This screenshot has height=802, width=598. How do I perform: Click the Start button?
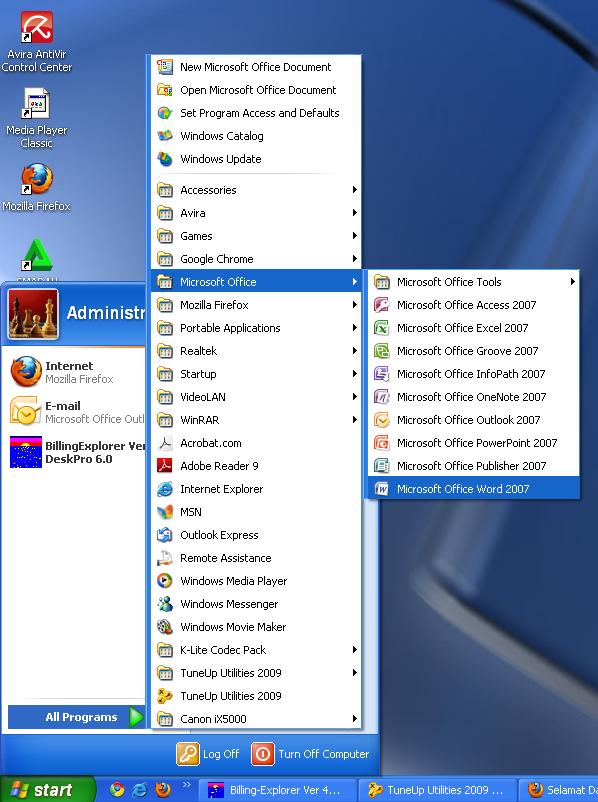pyautogui.click(x=48, y=790)
